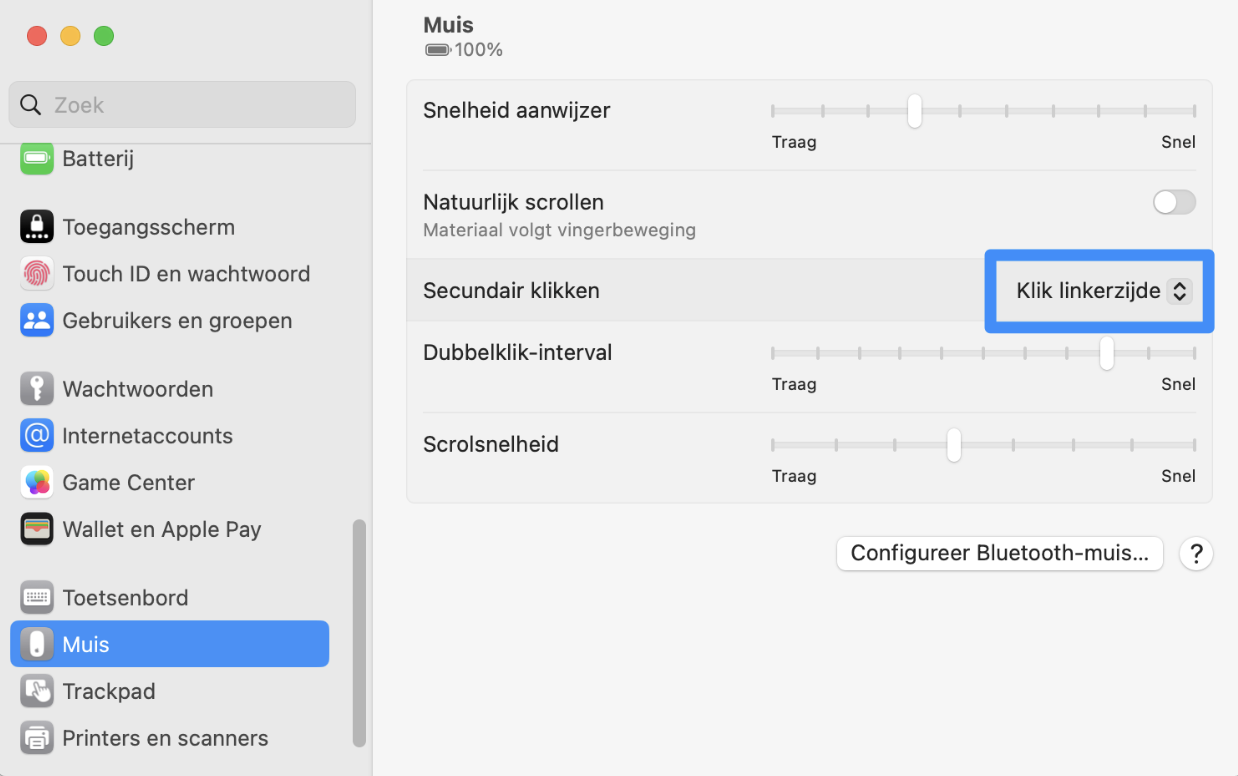Open the Wallet en Apple Pay icon
1238x776 pixels.
click(37, 530)
